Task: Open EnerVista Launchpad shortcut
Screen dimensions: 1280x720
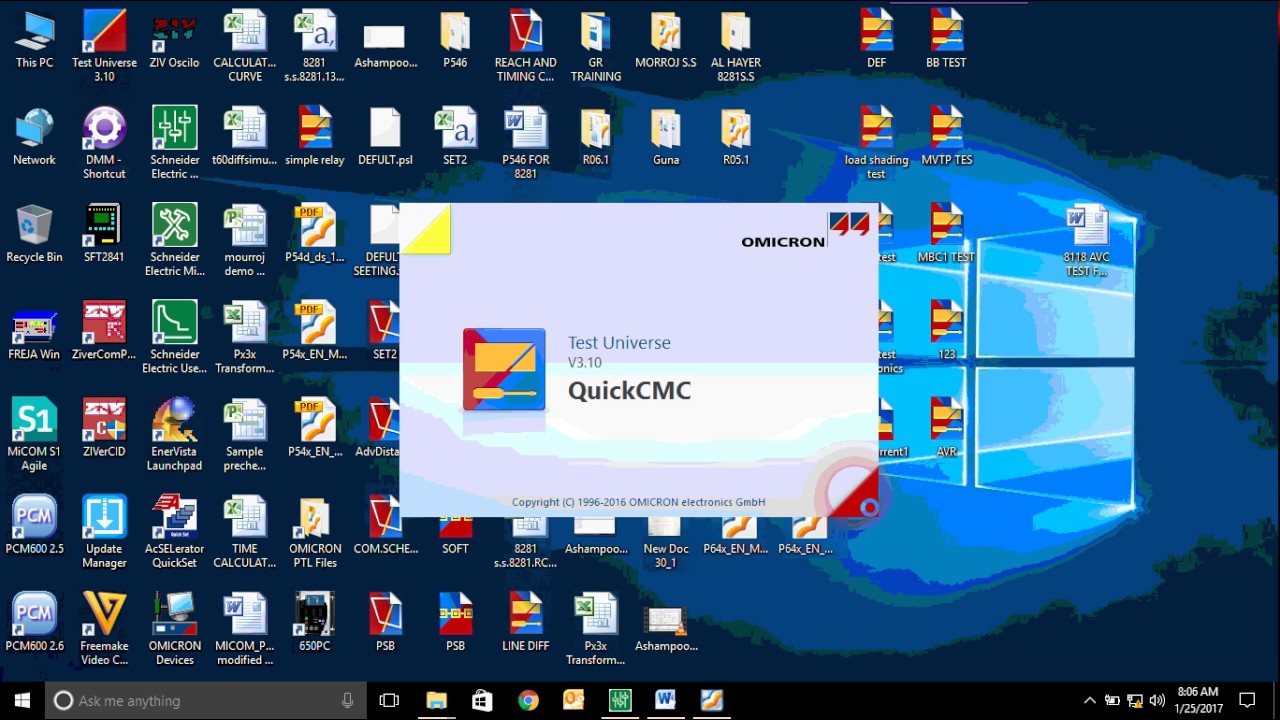Action: click(174, 434)
